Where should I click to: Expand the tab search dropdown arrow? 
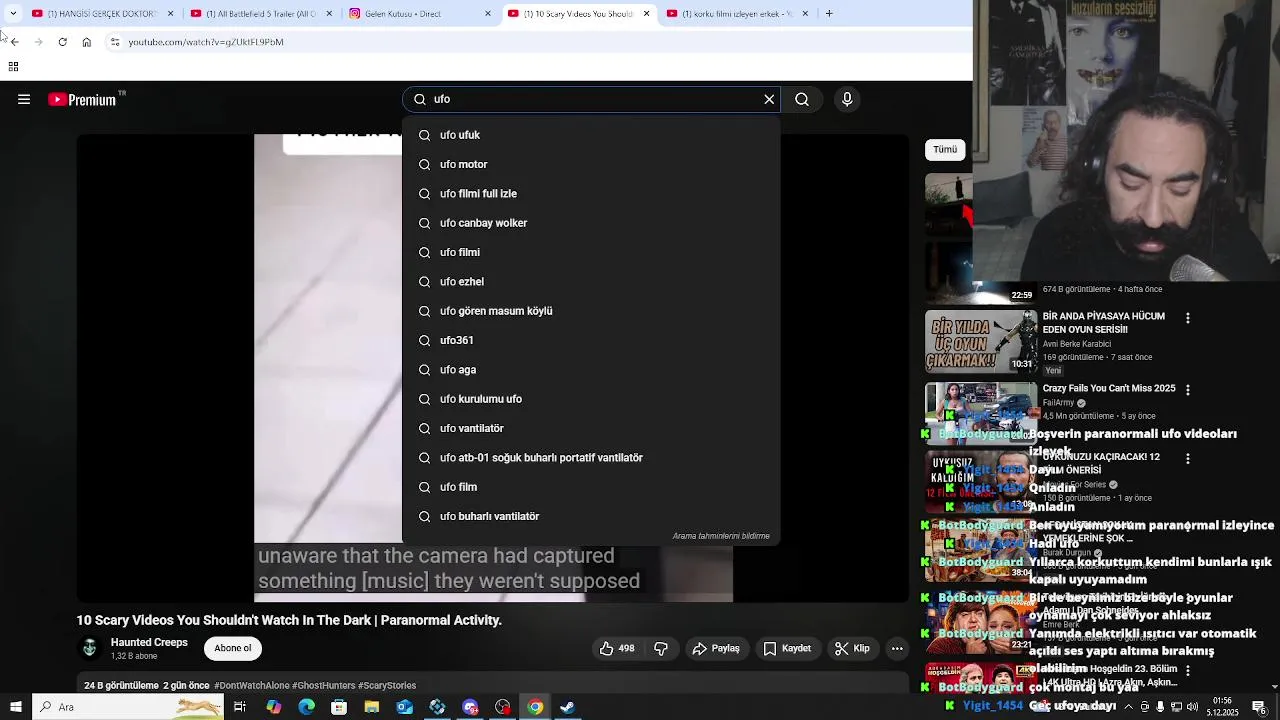pos(13,14)
